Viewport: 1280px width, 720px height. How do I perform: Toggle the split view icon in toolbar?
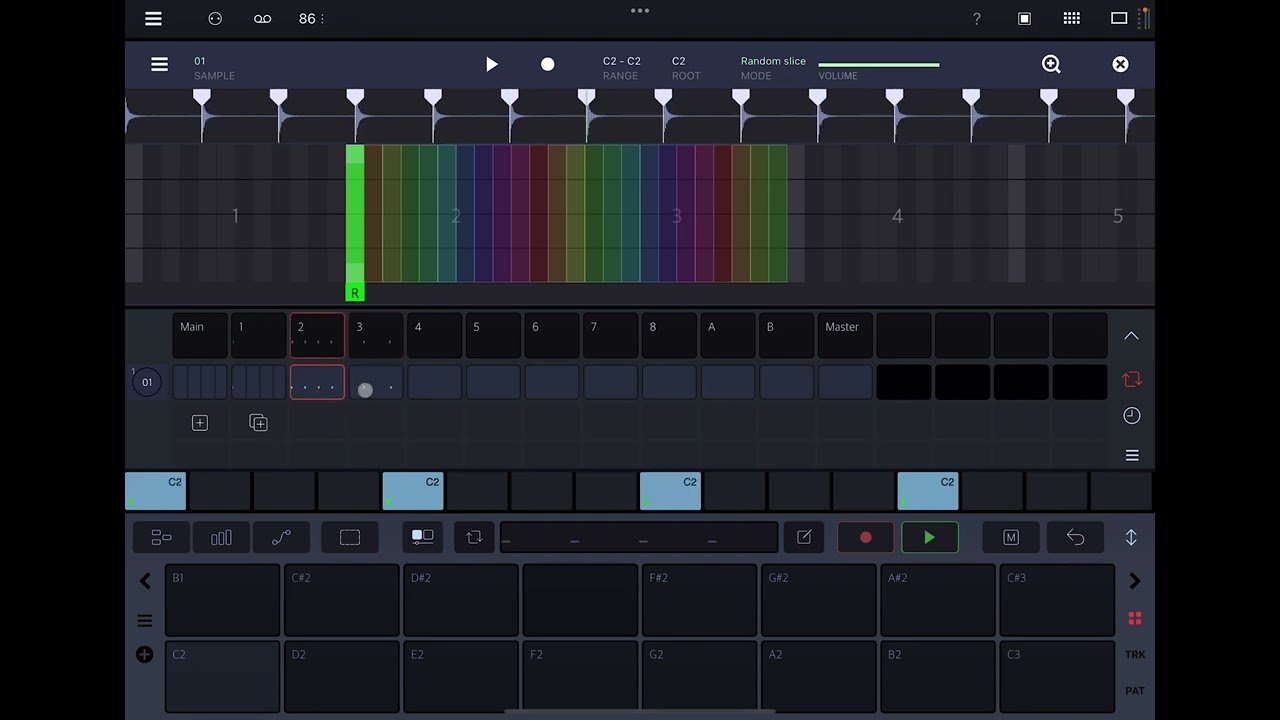422,537
